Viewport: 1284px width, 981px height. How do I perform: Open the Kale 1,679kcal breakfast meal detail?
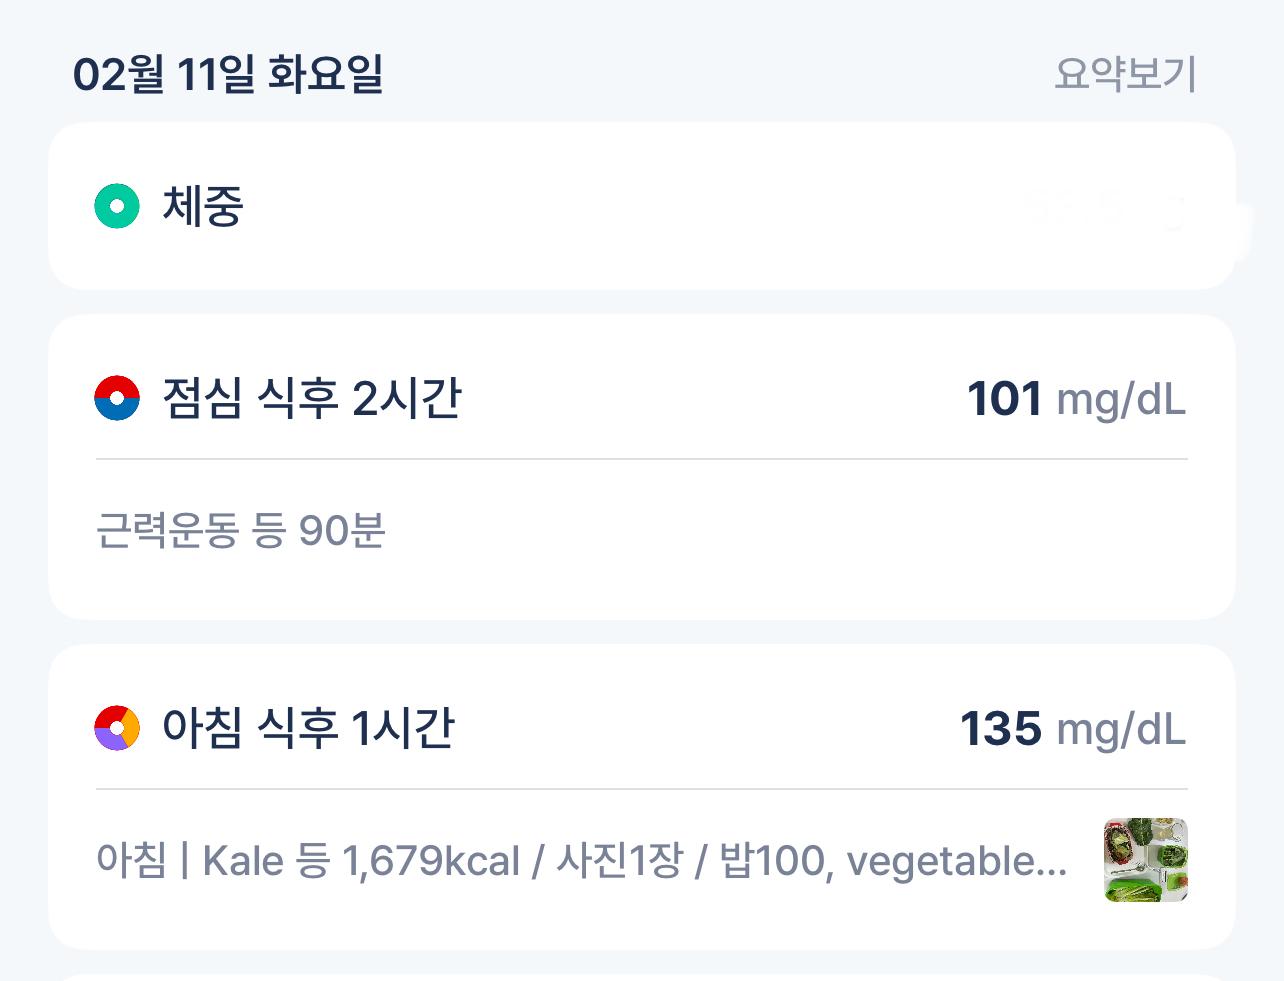pos(582,860)
